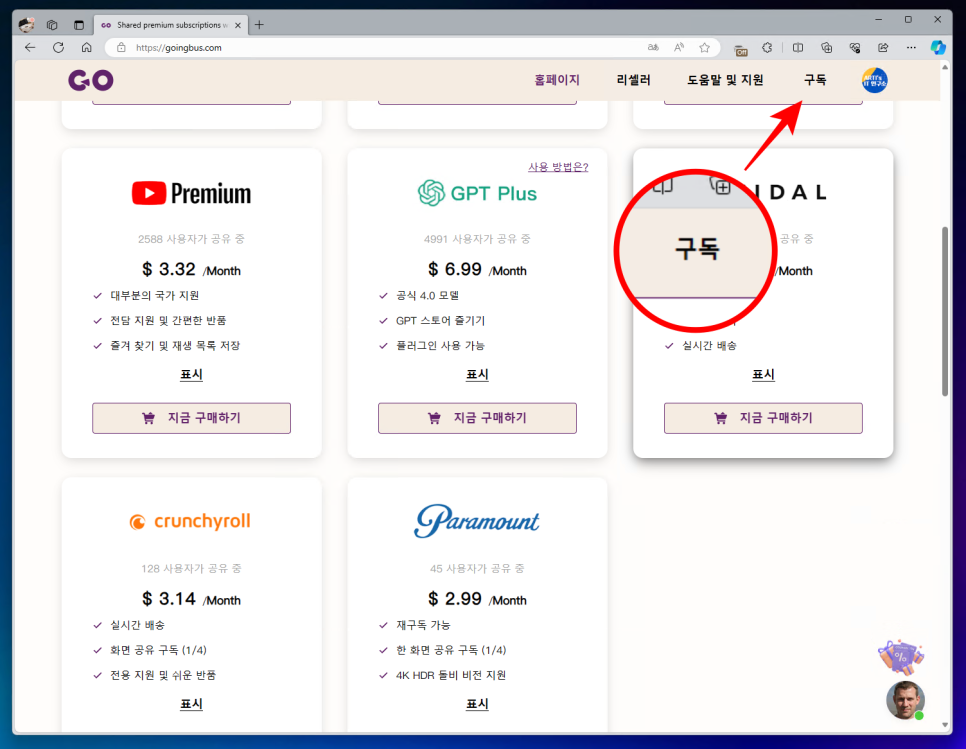Screen dimensions: 966x749
Task: Click the 2588 사용자가 공유 중 text
Action: 192,239
